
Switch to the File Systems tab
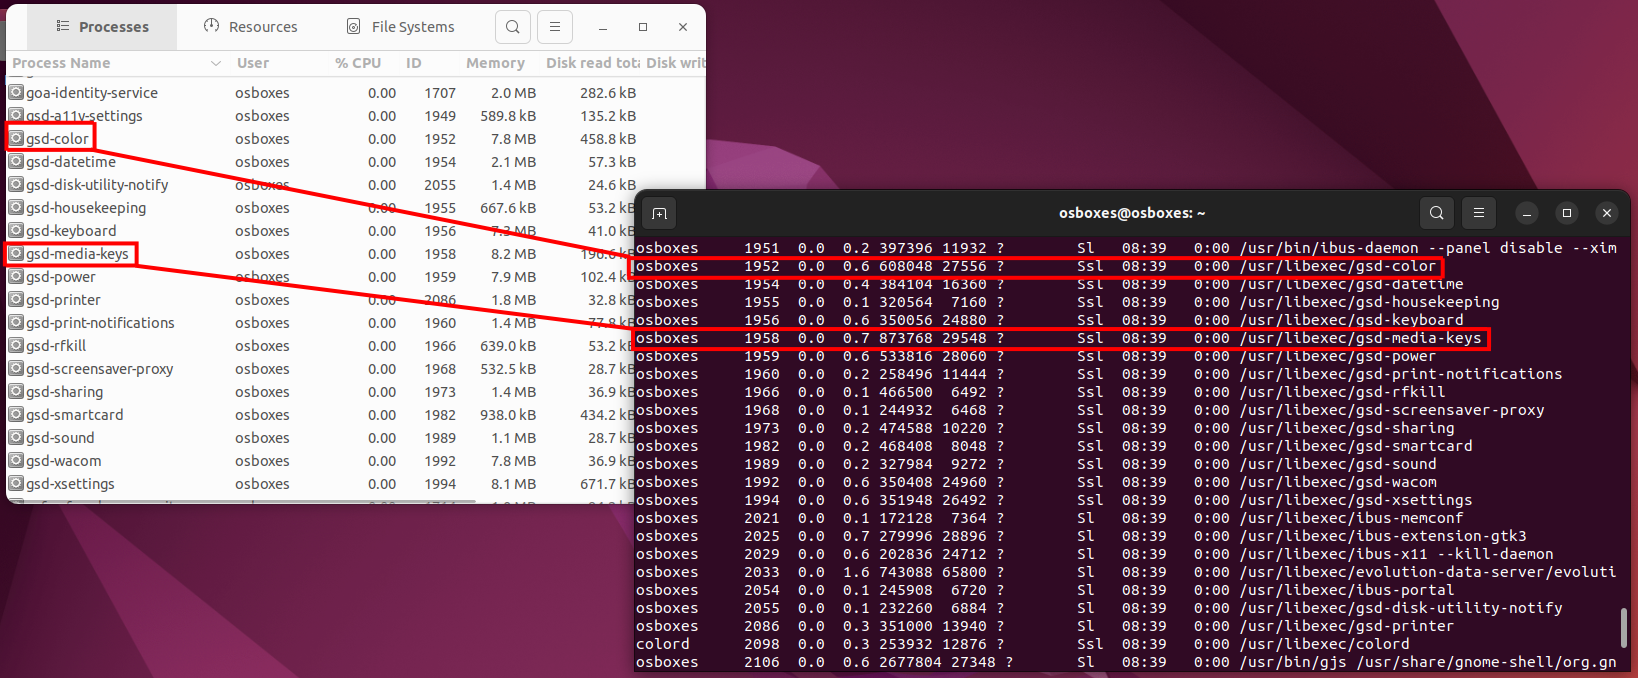pos(400,27)
